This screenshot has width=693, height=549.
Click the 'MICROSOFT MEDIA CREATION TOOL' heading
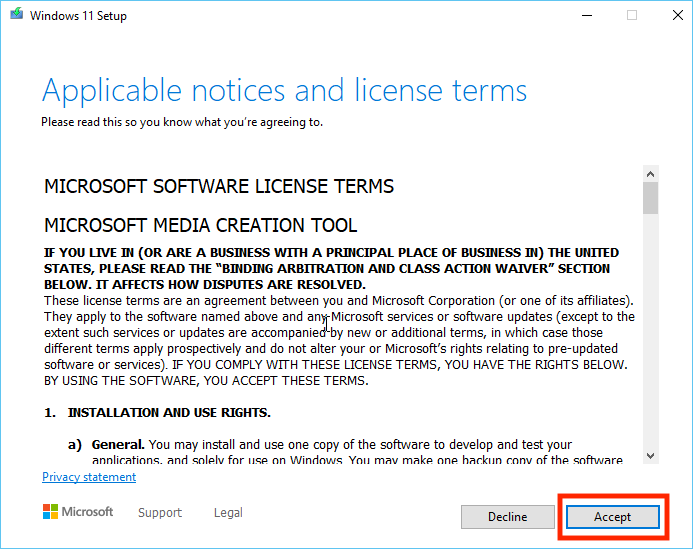click(x=200, y=225)
